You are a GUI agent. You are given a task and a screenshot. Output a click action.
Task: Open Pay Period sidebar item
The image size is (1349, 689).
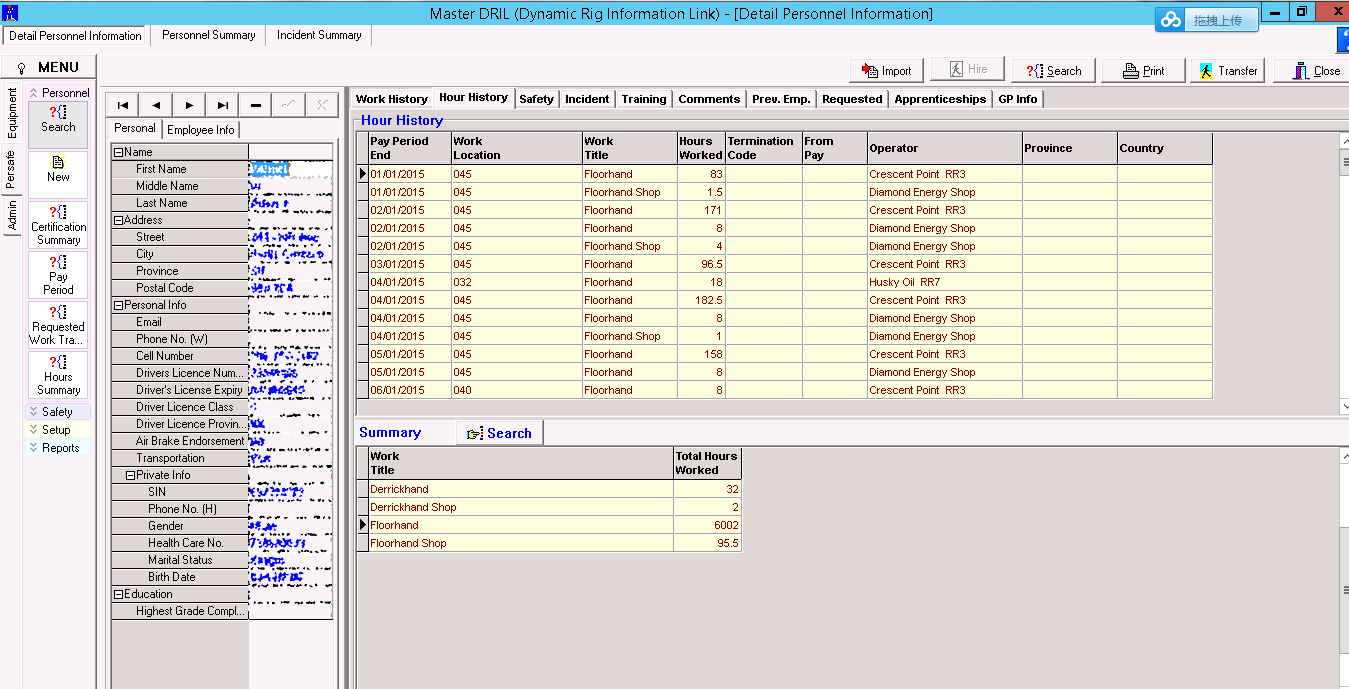(x=58, y=274)
